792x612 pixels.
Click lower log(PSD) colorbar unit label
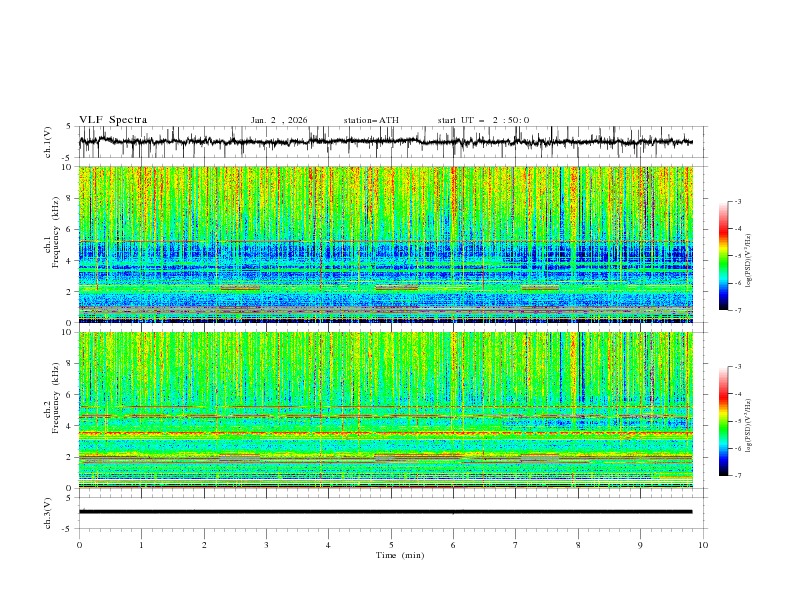(x=749, y=425)
